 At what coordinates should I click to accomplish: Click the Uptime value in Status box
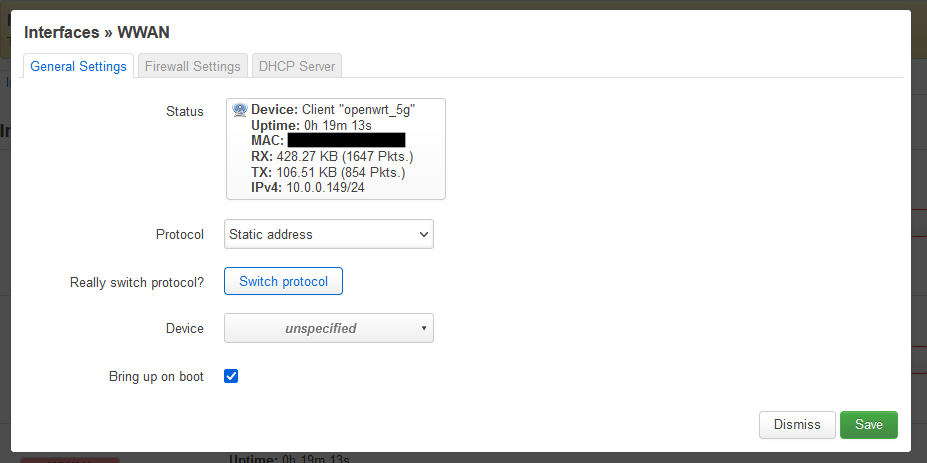(x=336, y=125)
